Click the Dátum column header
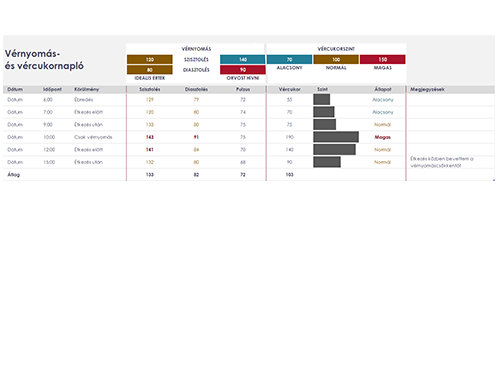Screen dimensions: 498x382 click(x=15, y=89)
